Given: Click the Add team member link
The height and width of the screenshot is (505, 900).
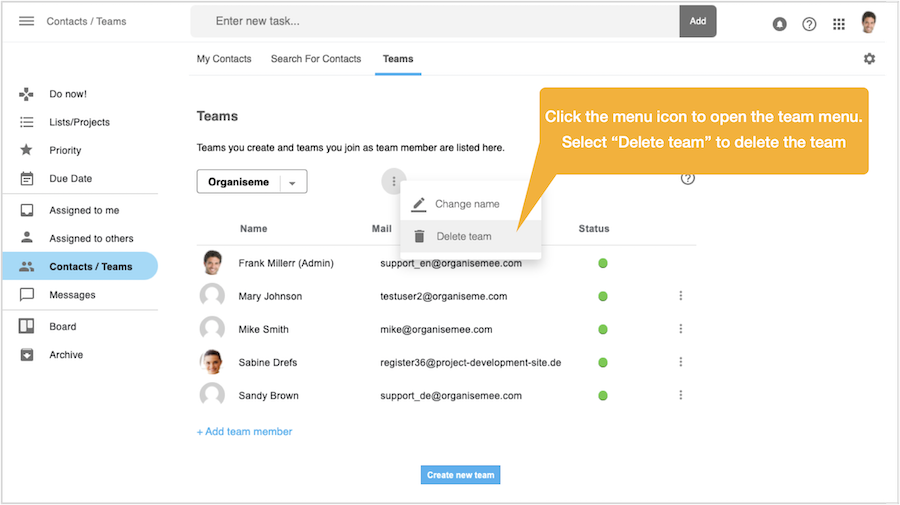Looking at the screenshot, I should pyautogui.click(x=245, y=432).
